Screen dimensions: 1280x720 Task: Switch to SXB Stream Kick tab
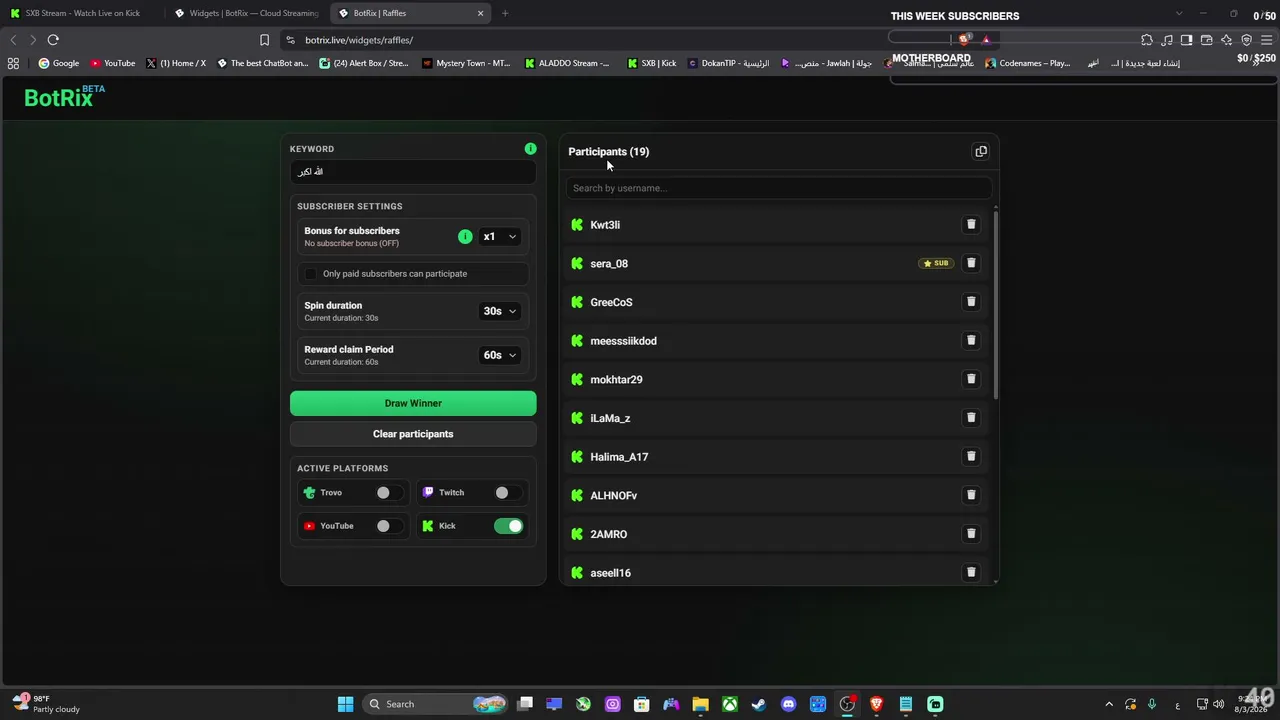tap(82, 13)
